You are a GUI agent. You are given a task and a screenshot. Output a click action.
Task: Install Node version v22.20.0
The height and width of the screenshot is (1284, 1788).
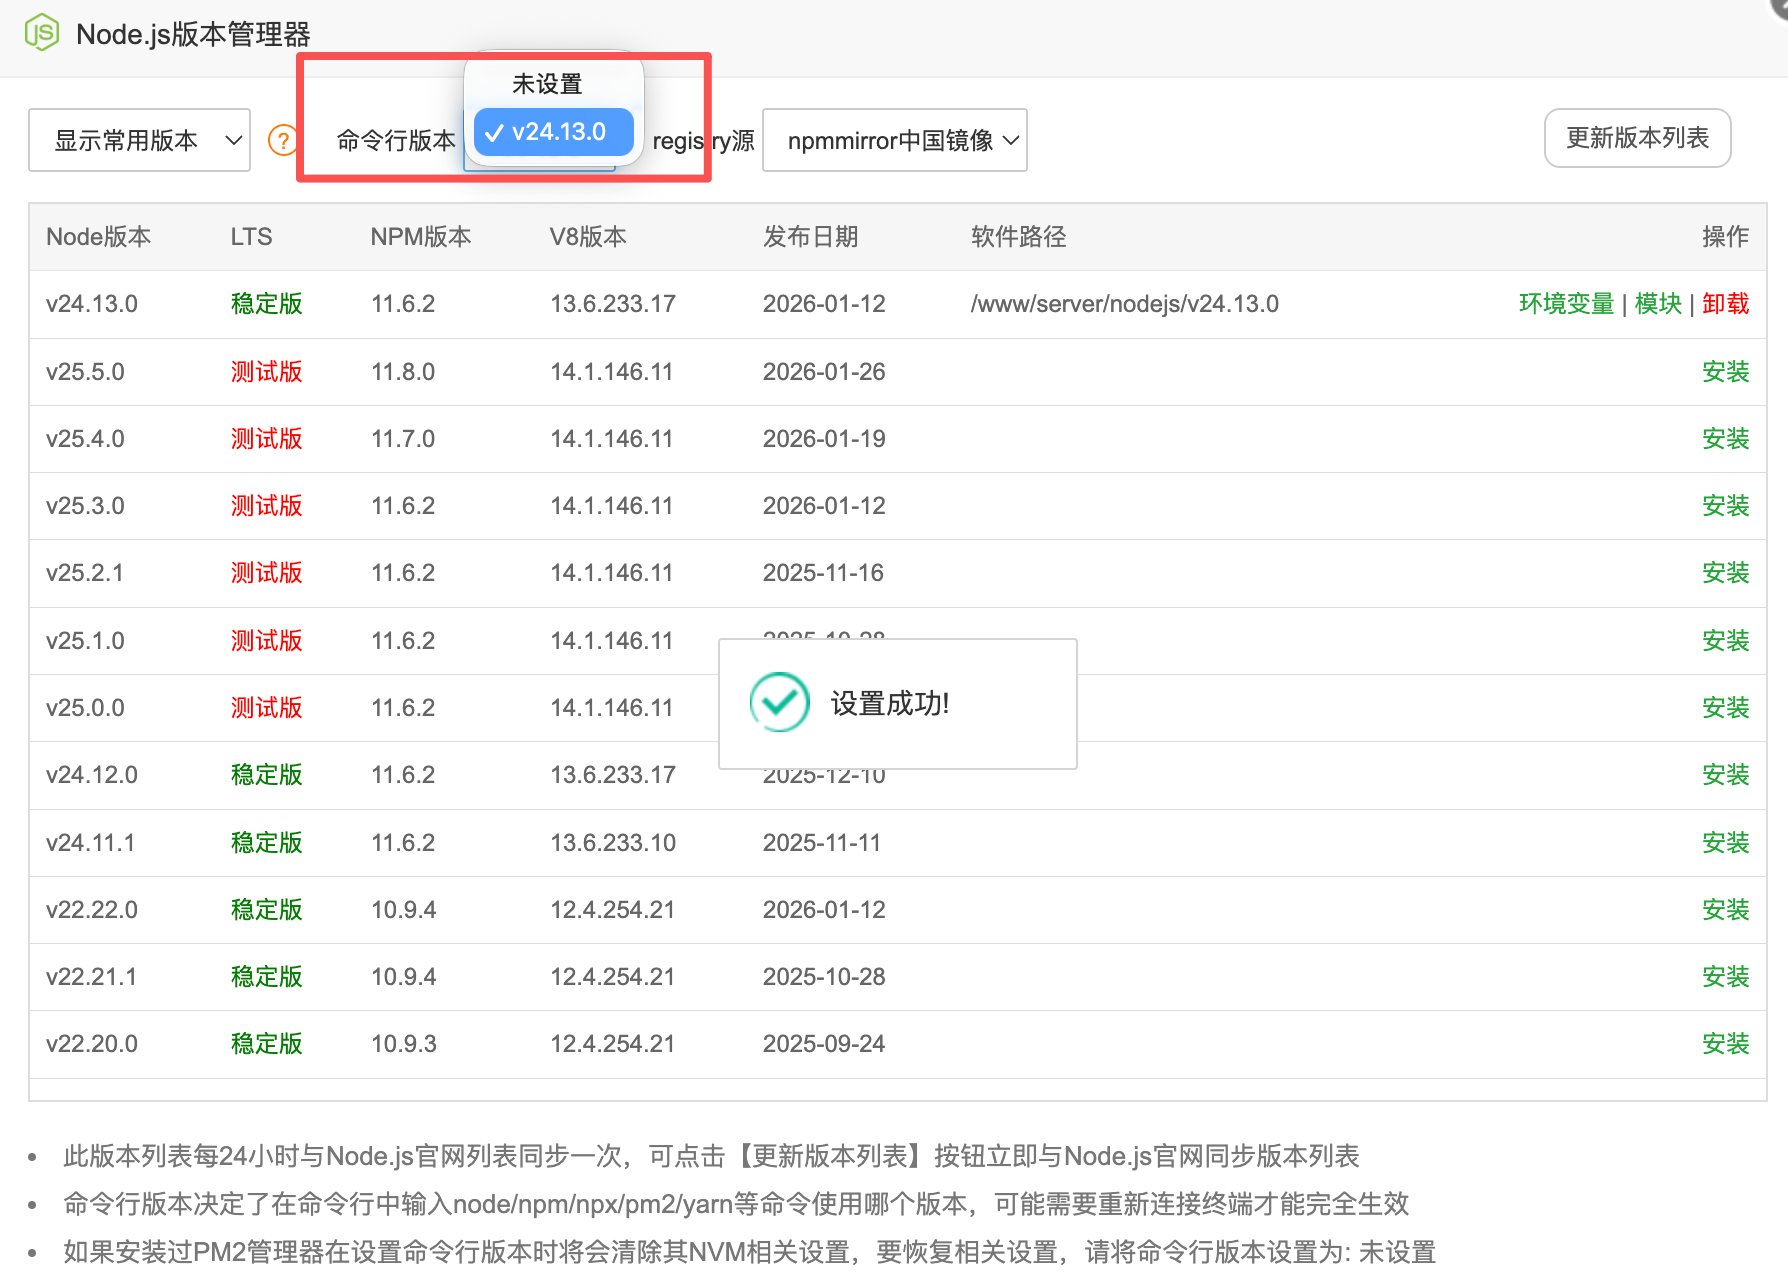[1725, 1044]
